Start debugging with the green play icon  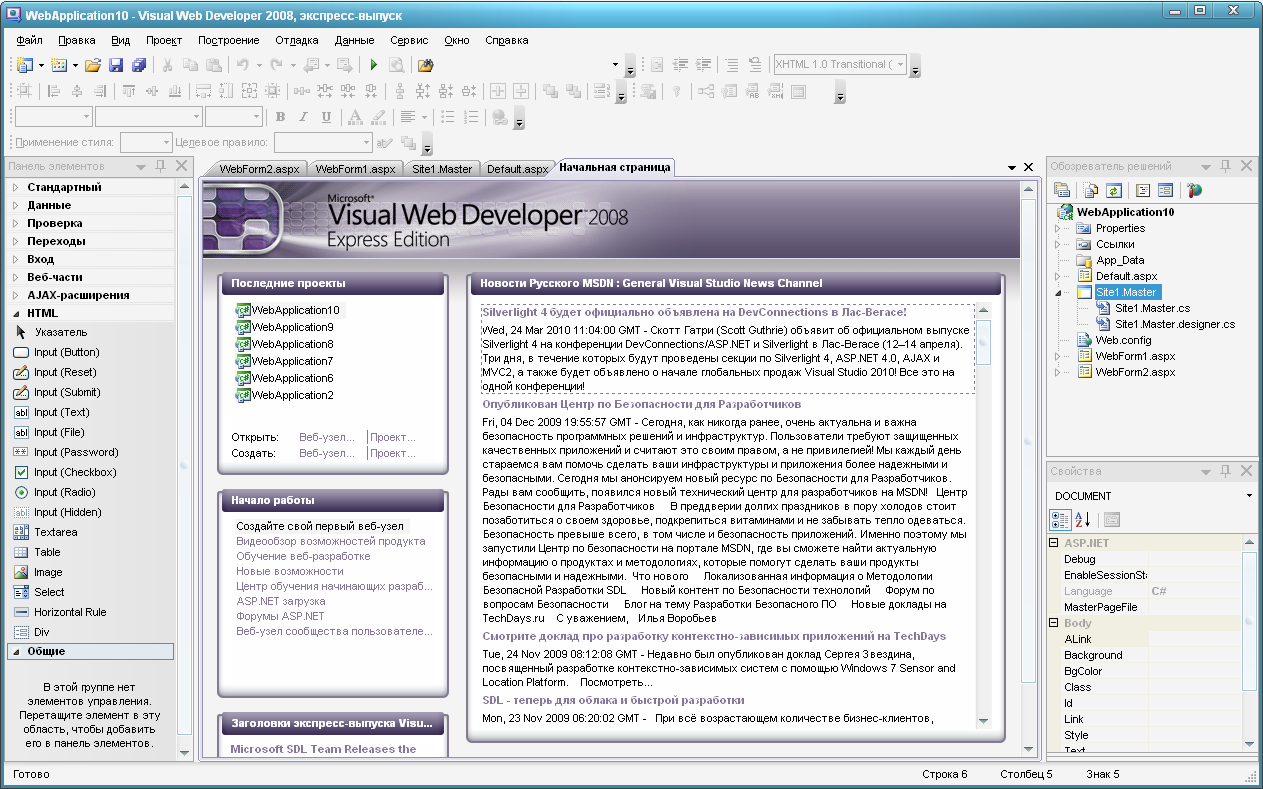click(373, 65)
